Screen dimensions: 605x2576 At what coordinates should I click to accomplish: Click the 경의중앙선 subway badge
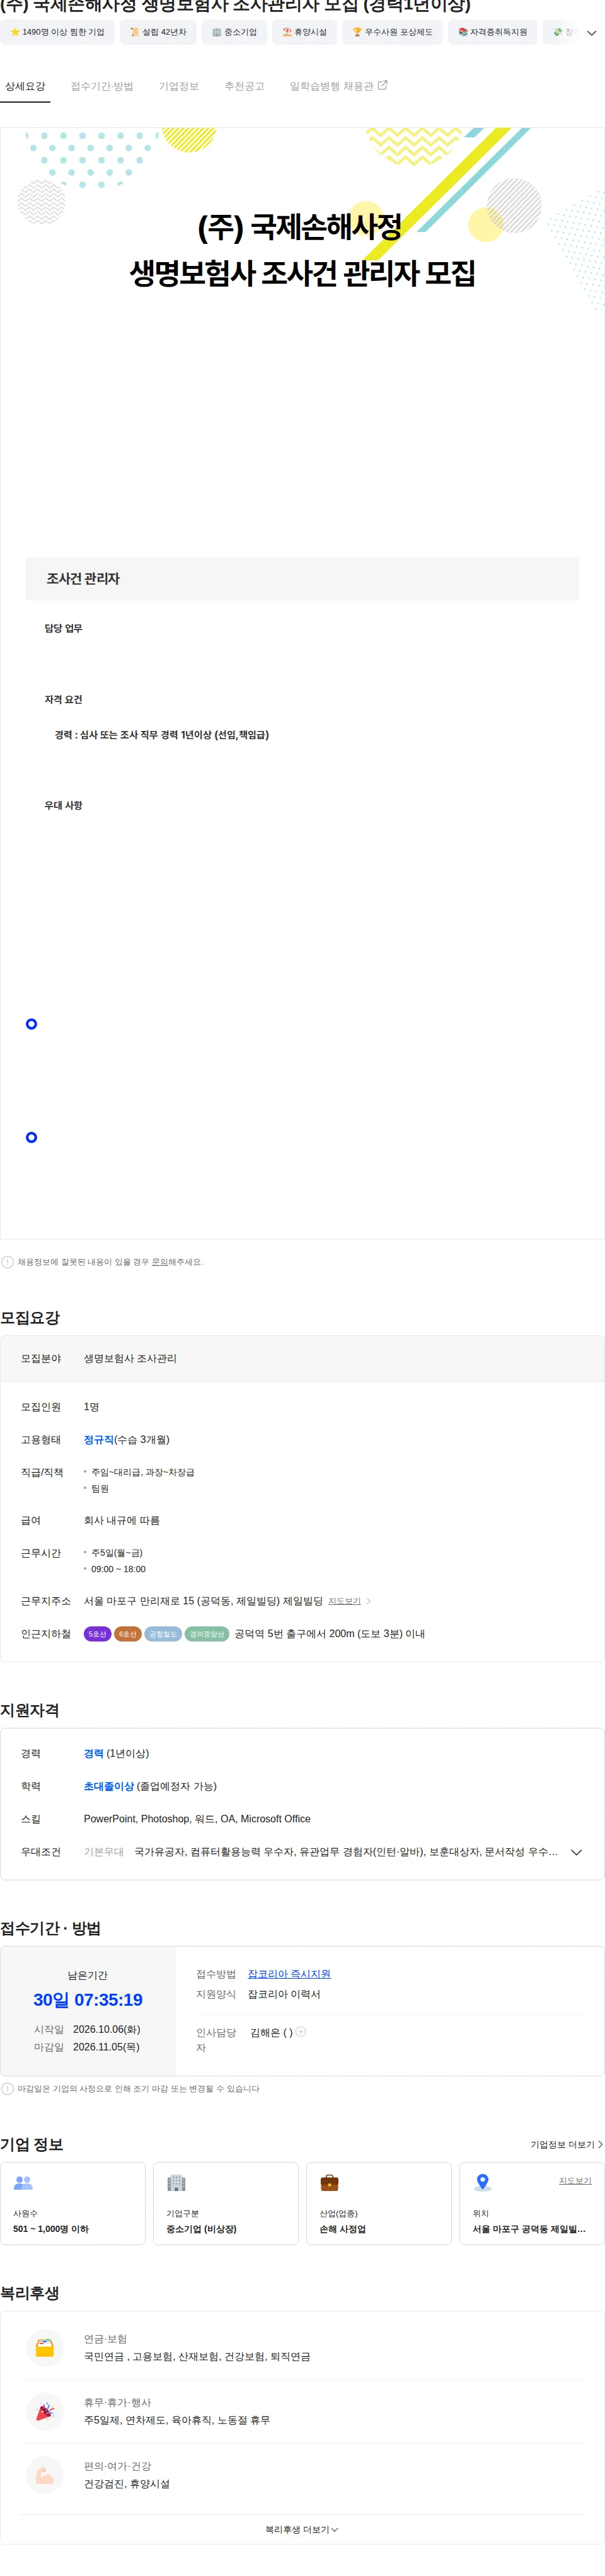pyautogui.click(x=207, y=1634)
